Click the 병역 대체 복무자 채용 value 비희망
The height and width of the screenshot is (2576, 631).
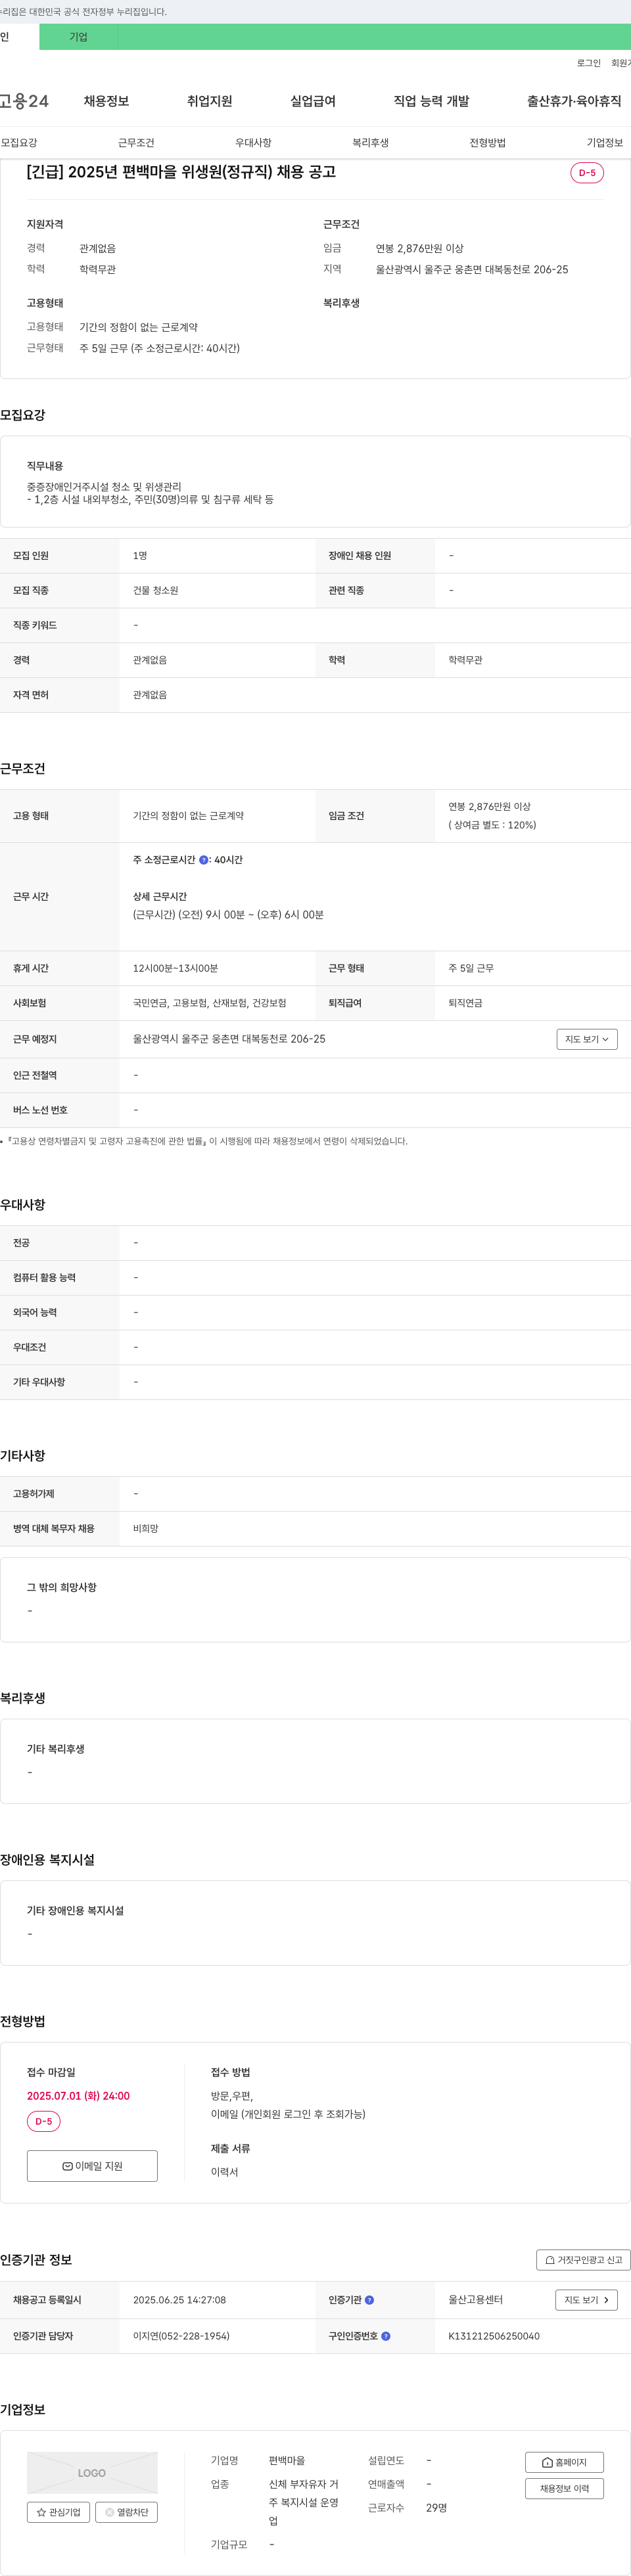pos(145,1529)
